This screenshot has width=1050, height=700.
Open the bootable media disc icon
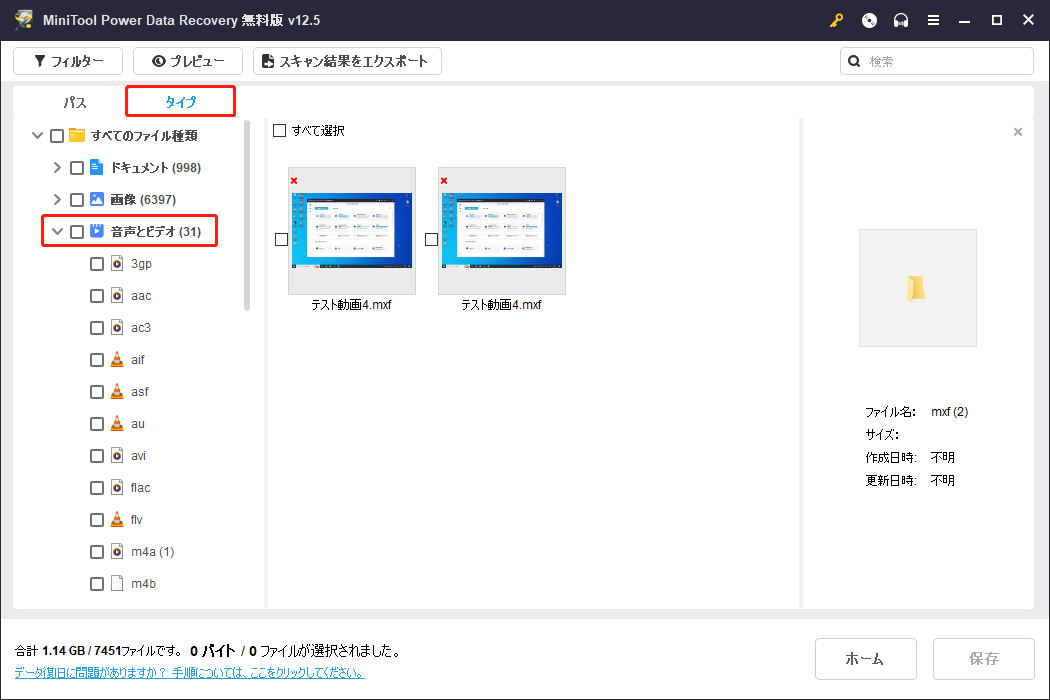pyautogui.click(x=869, y=20)
